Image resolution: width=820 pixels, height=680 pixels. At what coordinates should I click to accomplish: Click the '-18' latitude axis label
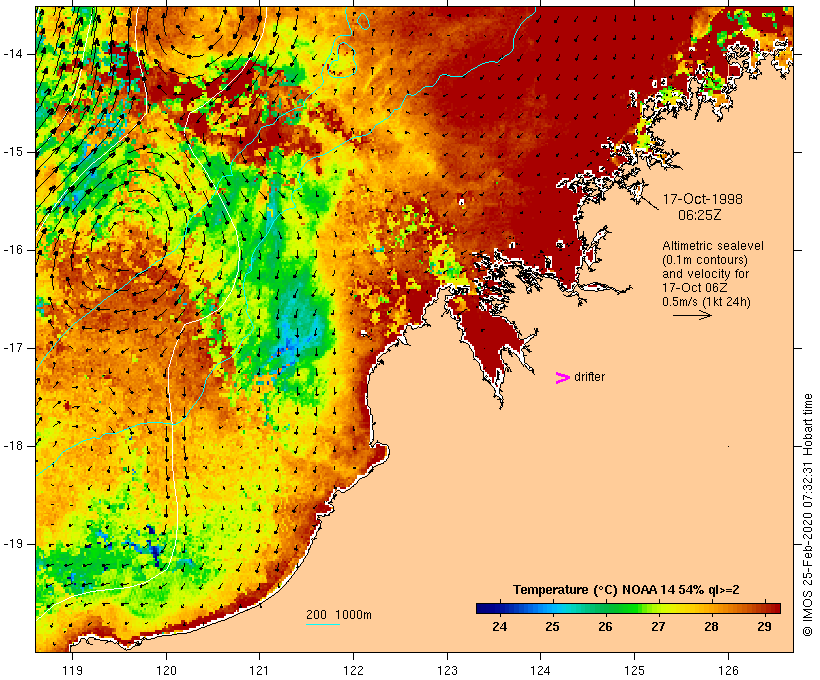[13, 446]
